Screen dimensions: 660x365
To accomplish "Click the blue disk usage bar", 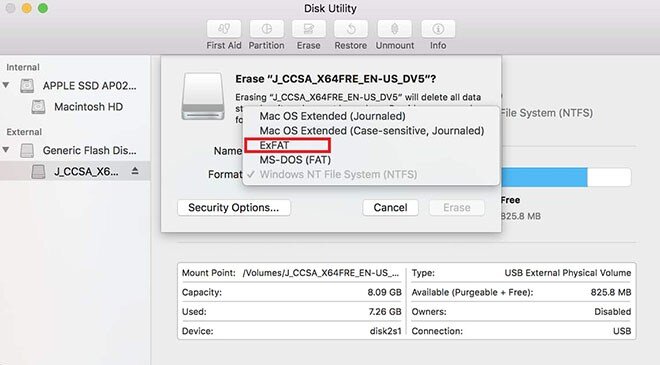I will [544, 177].
